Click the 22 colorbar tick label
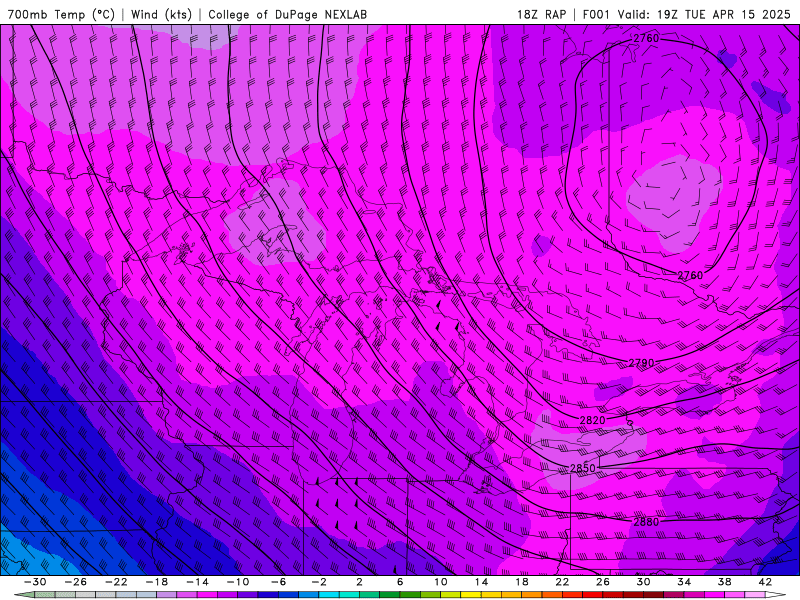The image size is (800, 600). pyautogui.click(x=562, y=582)
